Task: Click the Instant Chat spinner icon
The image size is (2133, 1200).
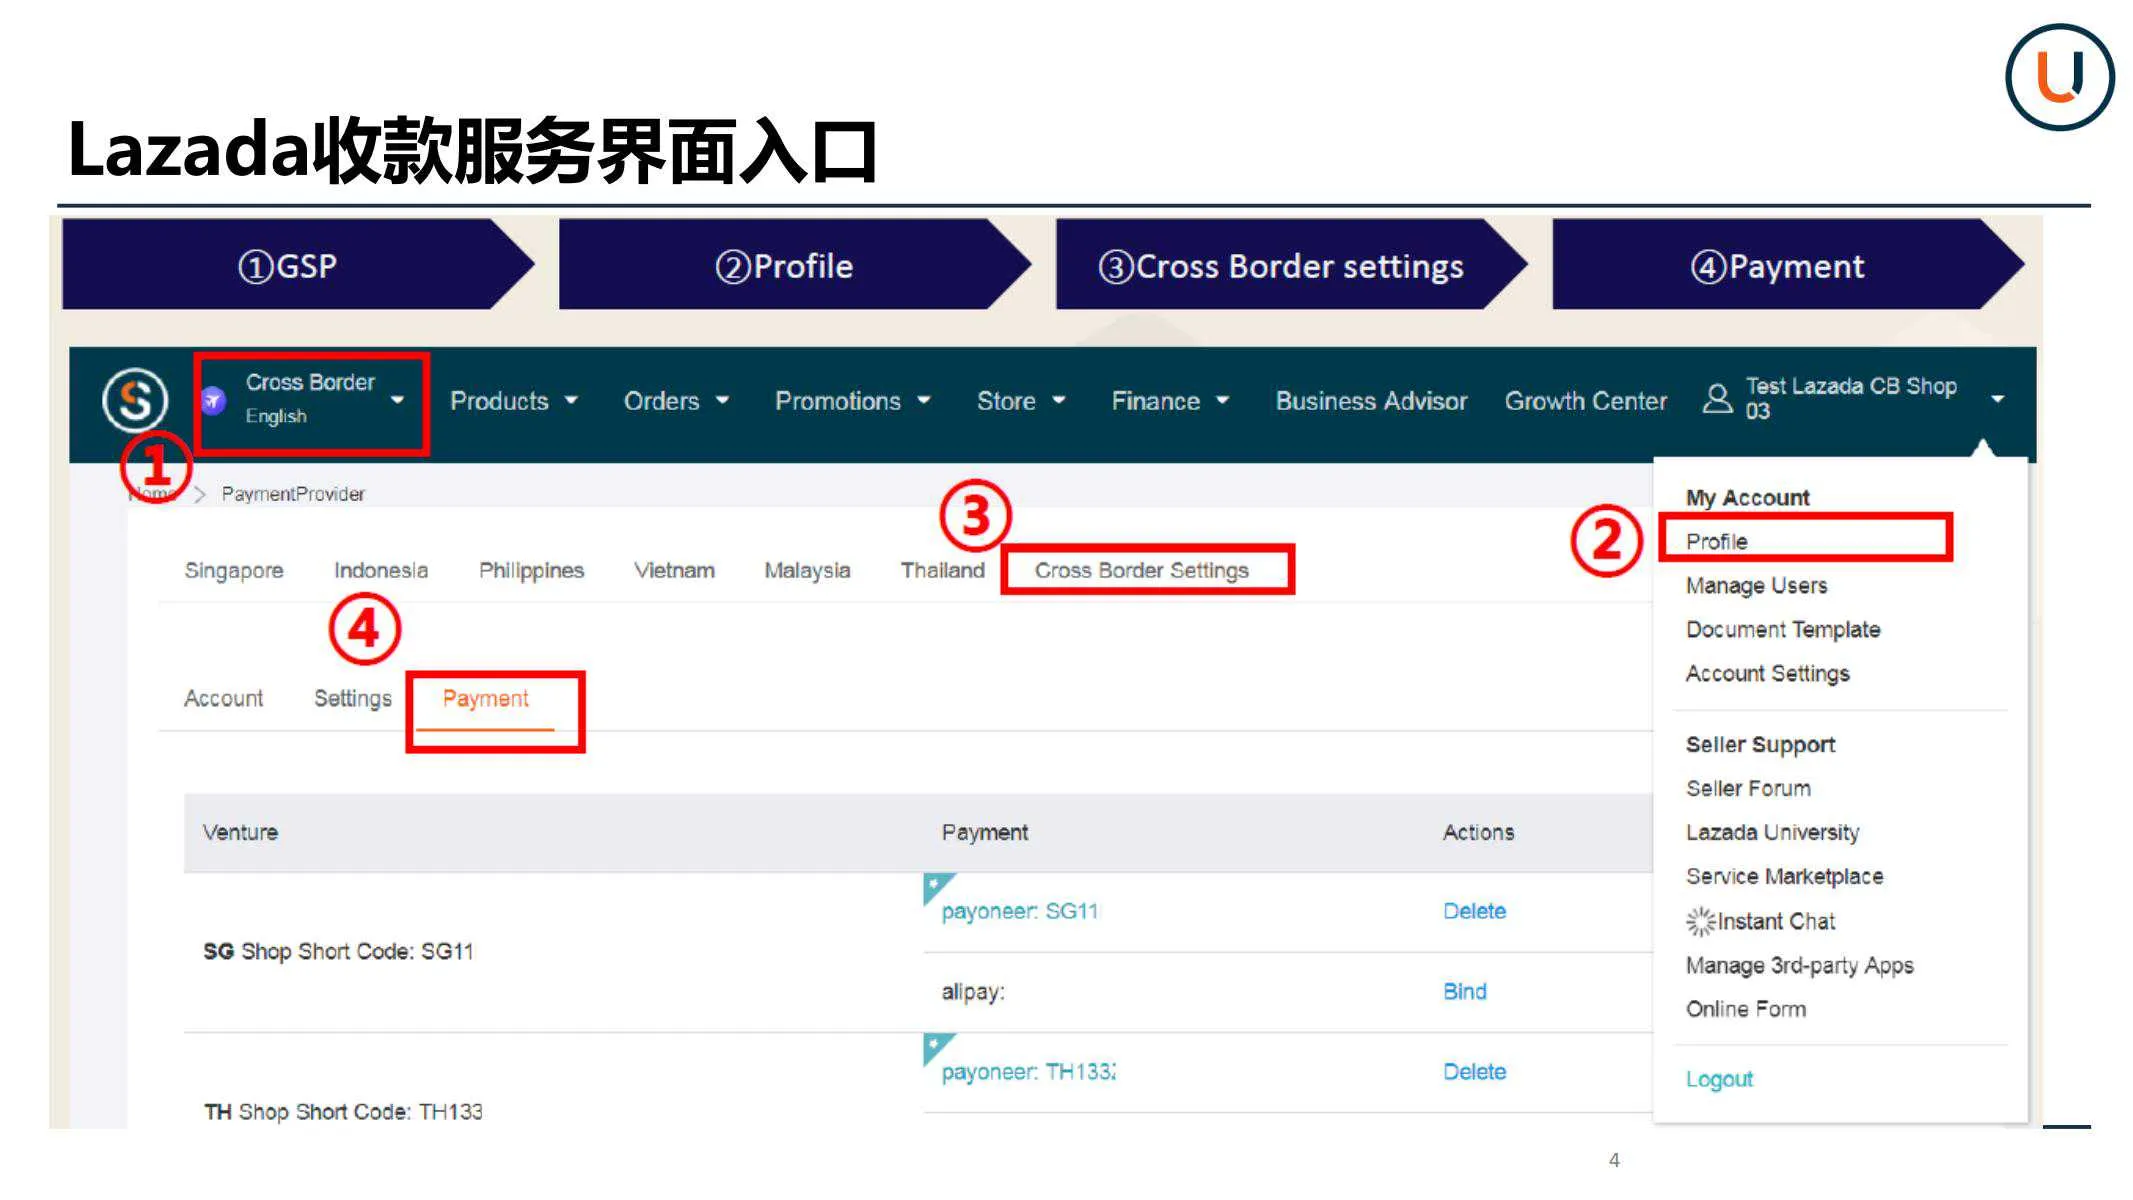Action: [1701, 921]
